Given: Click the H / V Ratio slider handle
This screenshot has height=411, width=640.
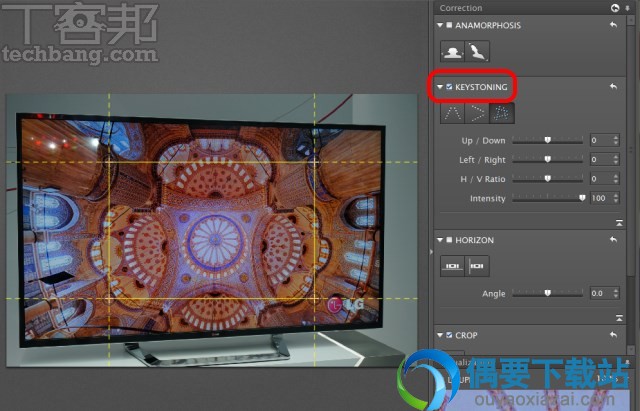Looking at the screenshot, I should point(548,178).
